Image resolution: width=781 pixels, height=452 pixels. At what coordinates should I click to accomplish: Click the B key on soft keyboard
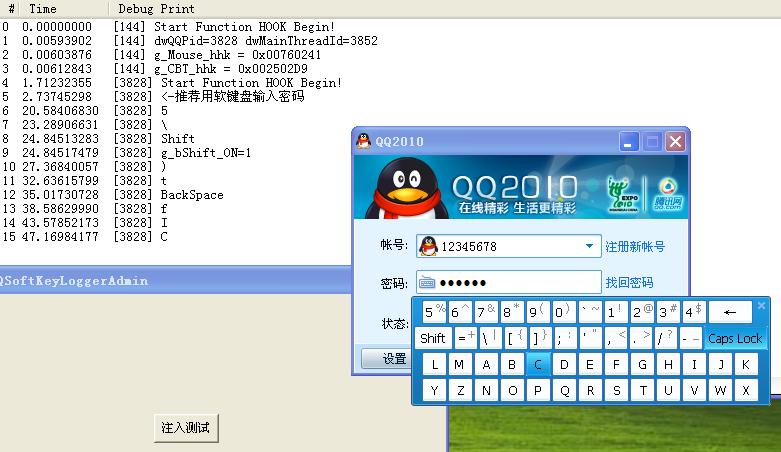(512, 364)
